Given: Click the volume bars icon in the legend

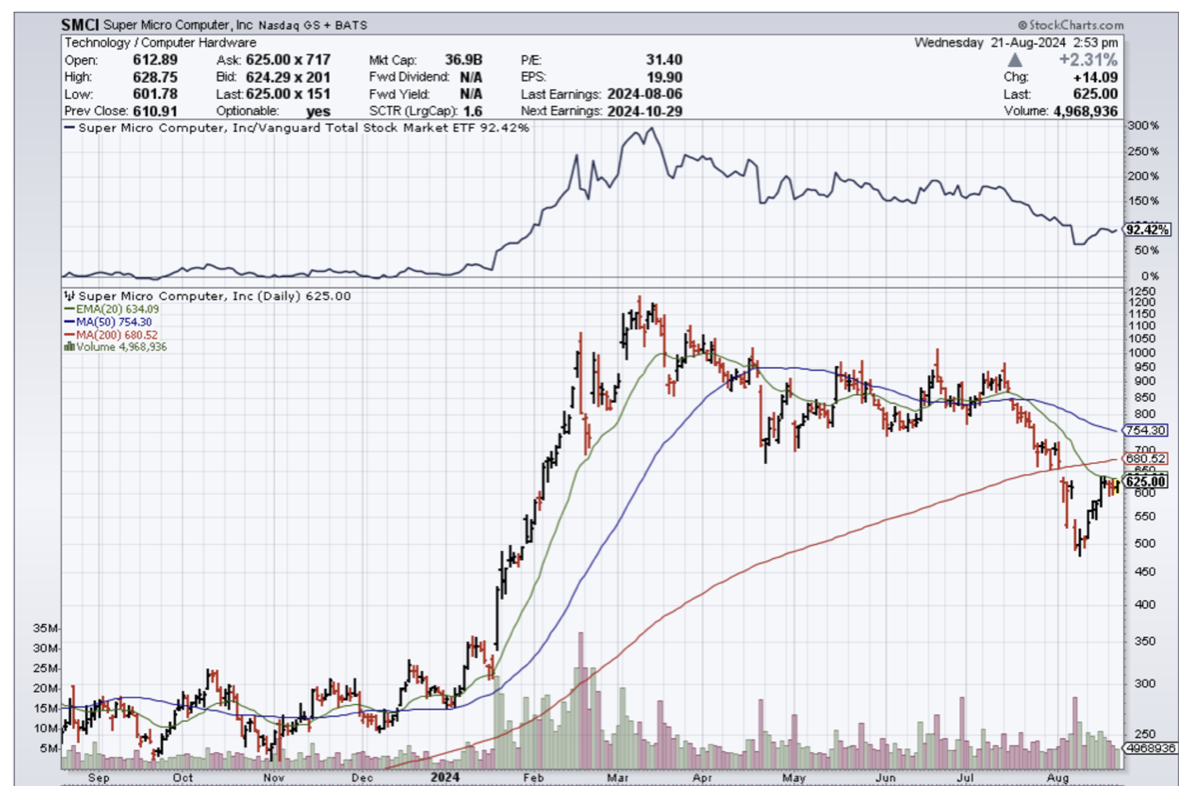Looking at the screenshot, I should [x=68, y=347].
